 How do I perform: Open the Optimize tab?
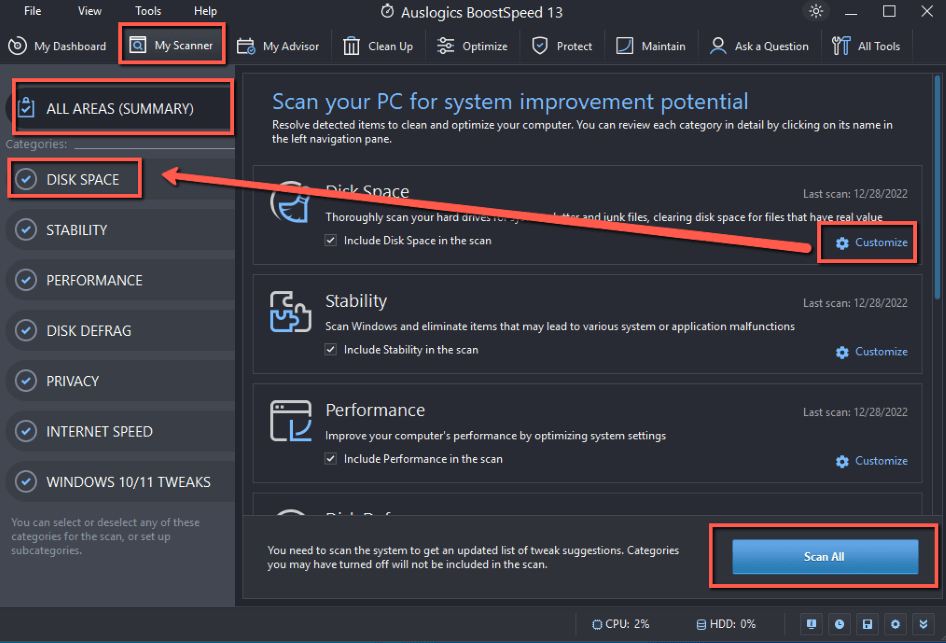(x=472, y=46)
